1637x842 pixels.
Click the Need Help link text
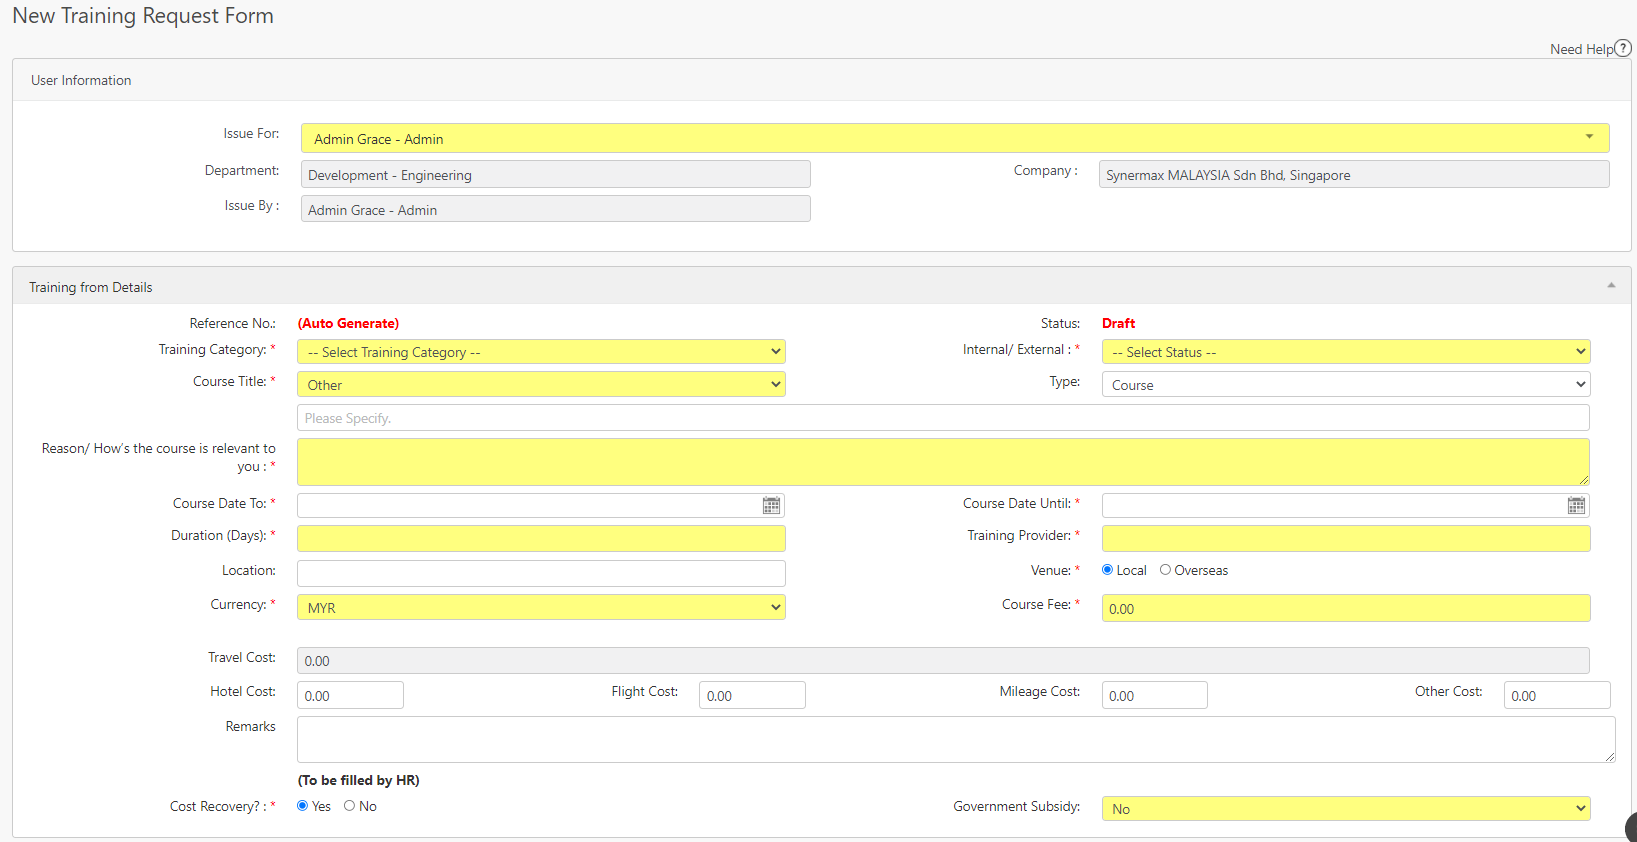pos(1581,49)
